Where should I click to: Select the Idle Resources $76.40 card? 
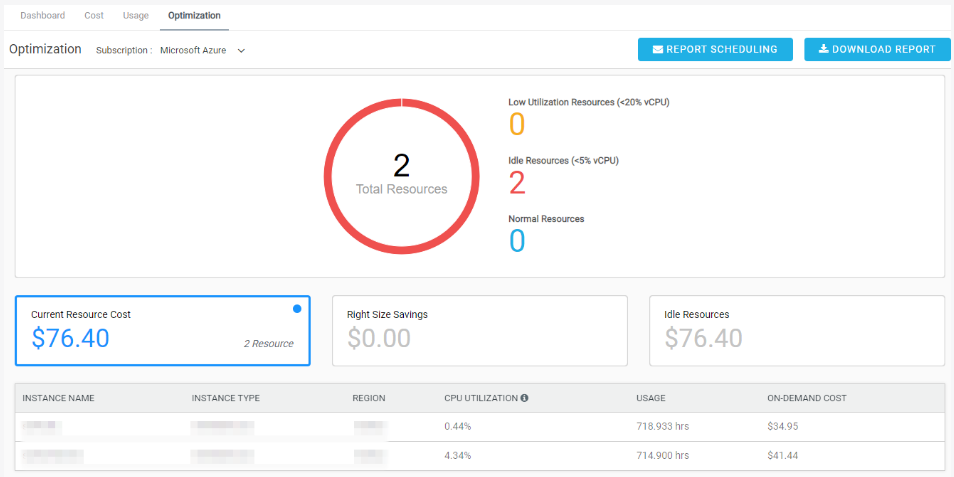[x=797, y=330]
